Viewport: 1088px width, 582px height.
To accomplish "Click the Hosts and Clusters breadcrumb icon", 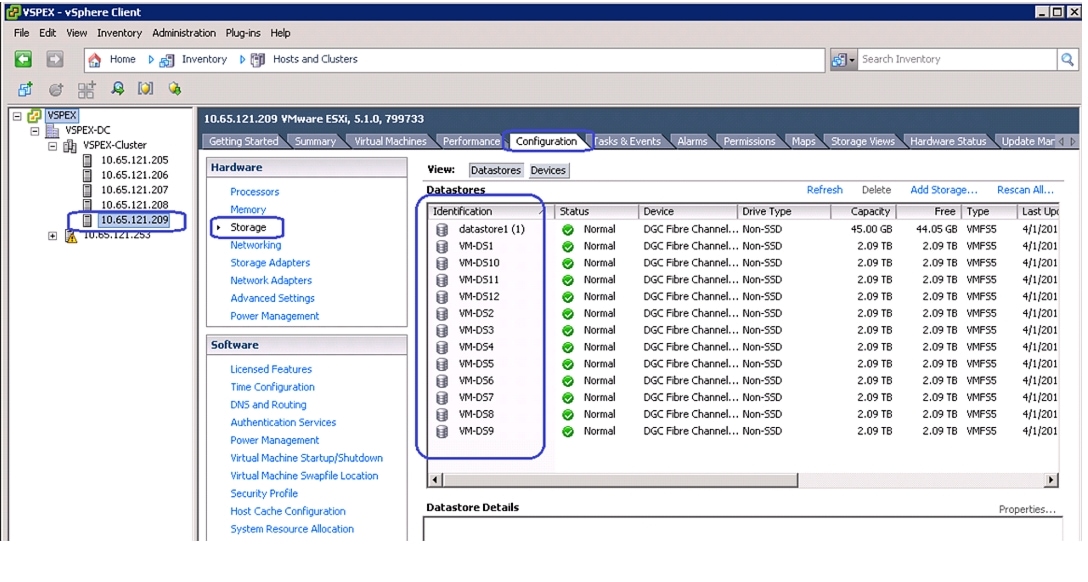I will point(257,60).
